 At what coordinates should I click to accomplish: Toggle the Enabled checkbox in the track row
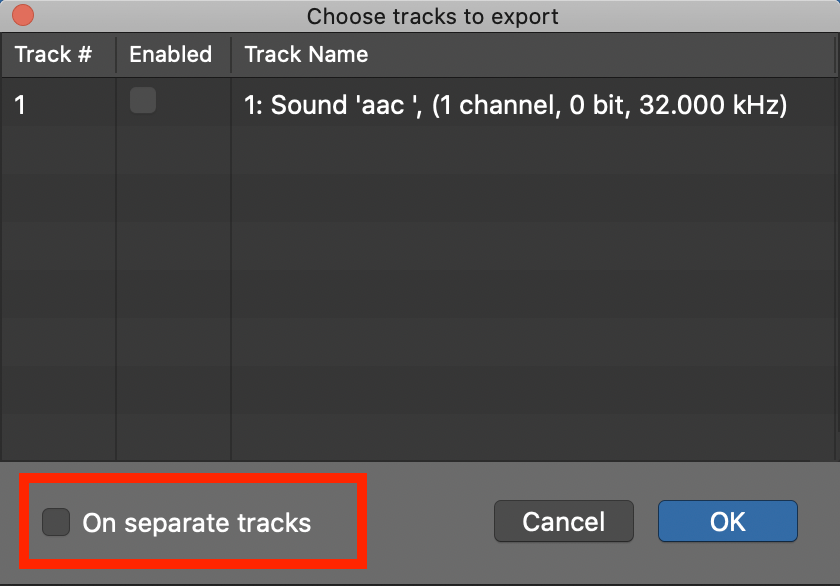(142, 101)
